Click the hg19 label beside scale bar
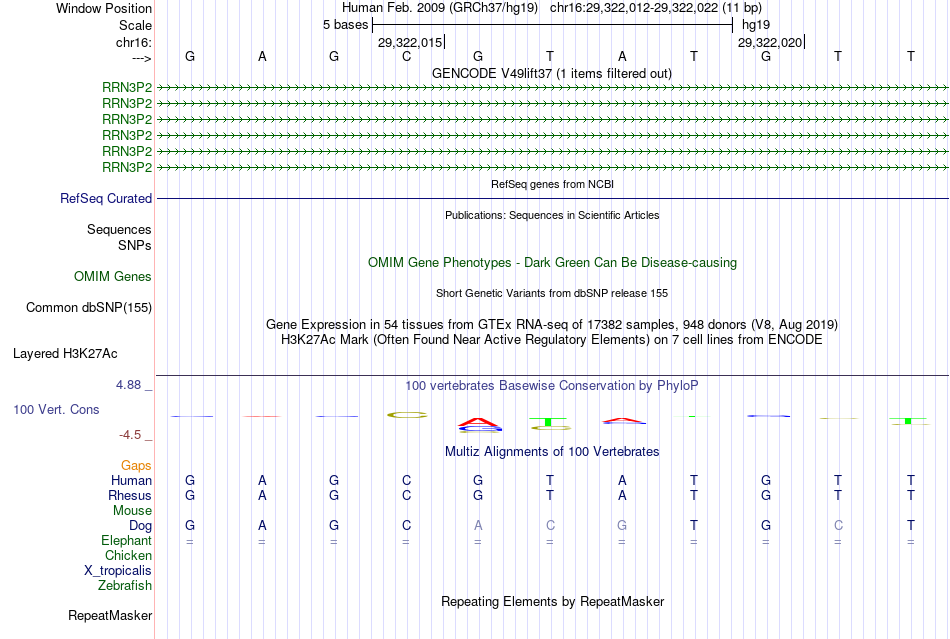950x639 pixels. point(756,25)
